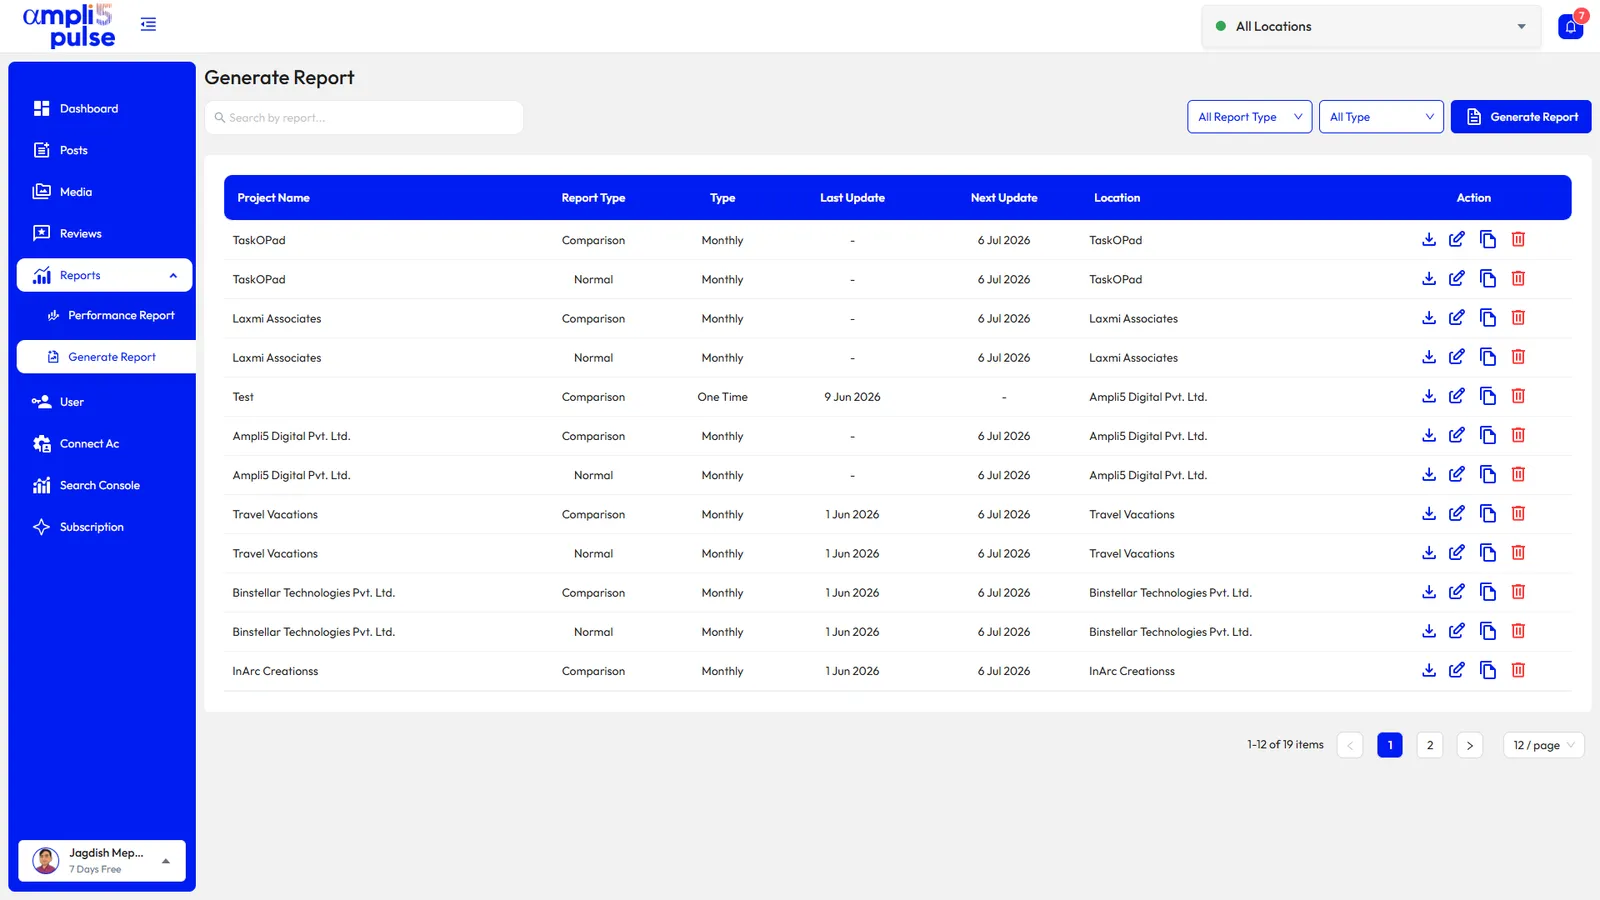Screen dimensions: 1600x900
Task: Click the previous page arrow
Action: 1350,745
